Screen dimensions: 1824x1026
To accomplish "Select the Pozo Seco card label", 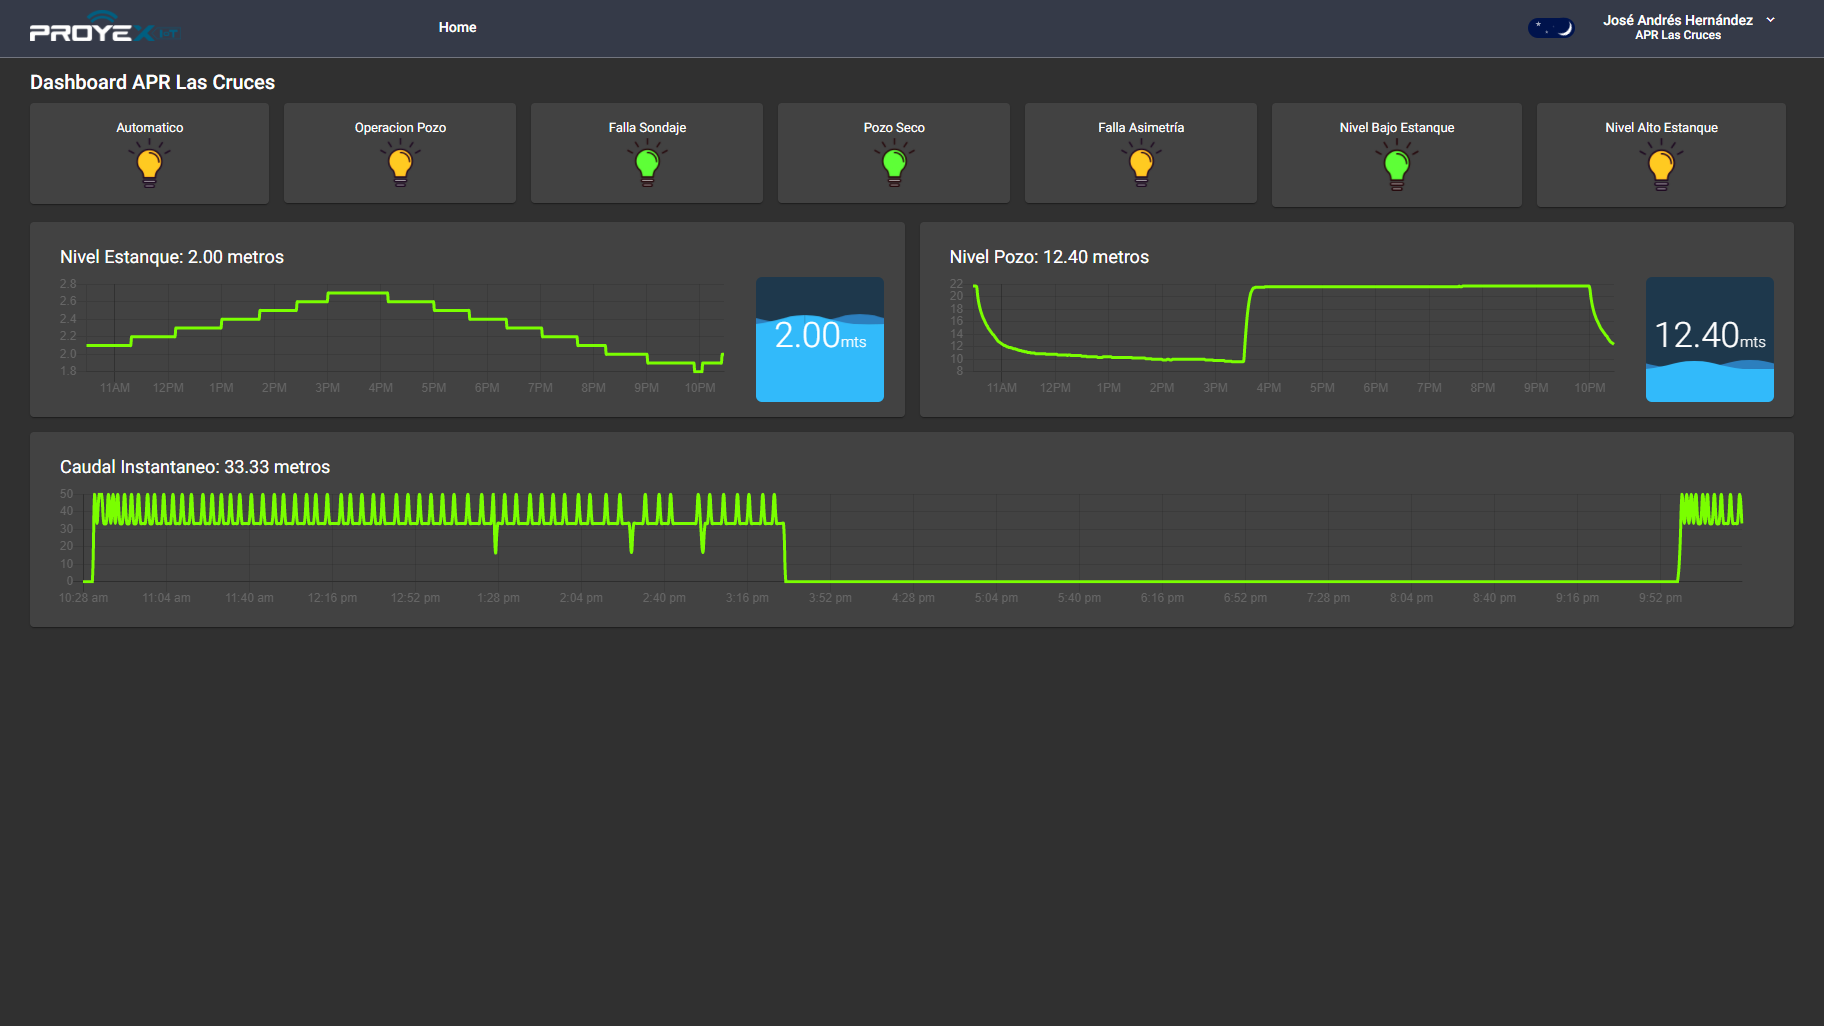I will (x=894, y=127).
